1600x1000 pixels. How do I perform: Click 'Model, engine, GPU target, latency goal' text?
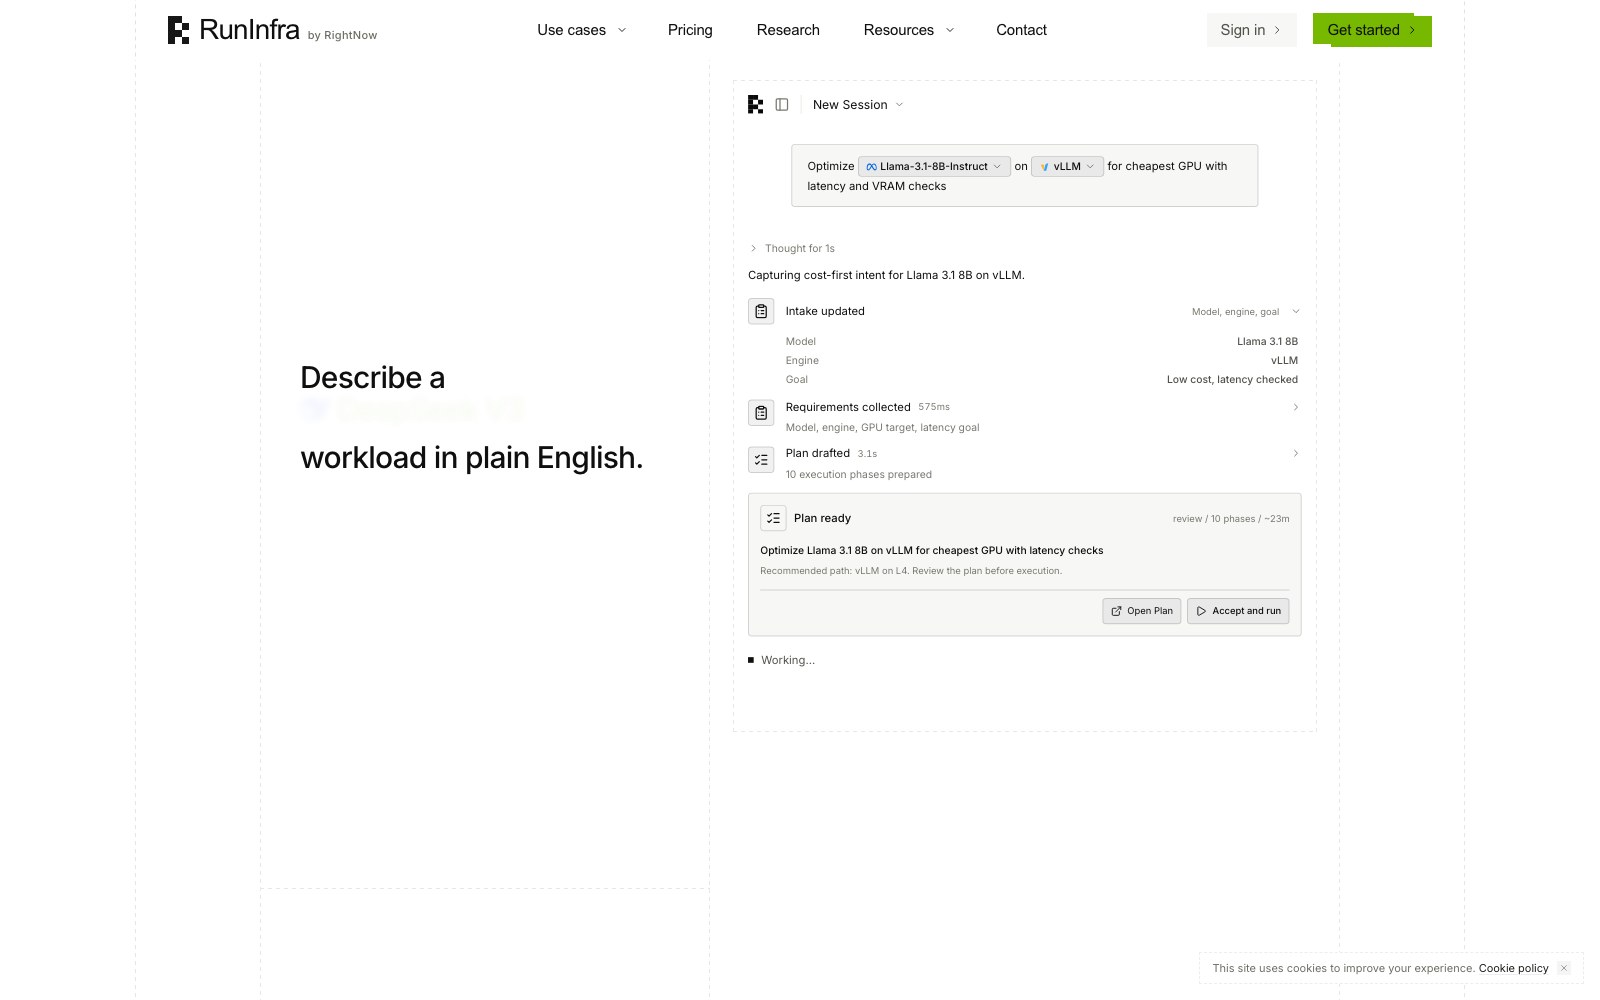tap(883, 427)
